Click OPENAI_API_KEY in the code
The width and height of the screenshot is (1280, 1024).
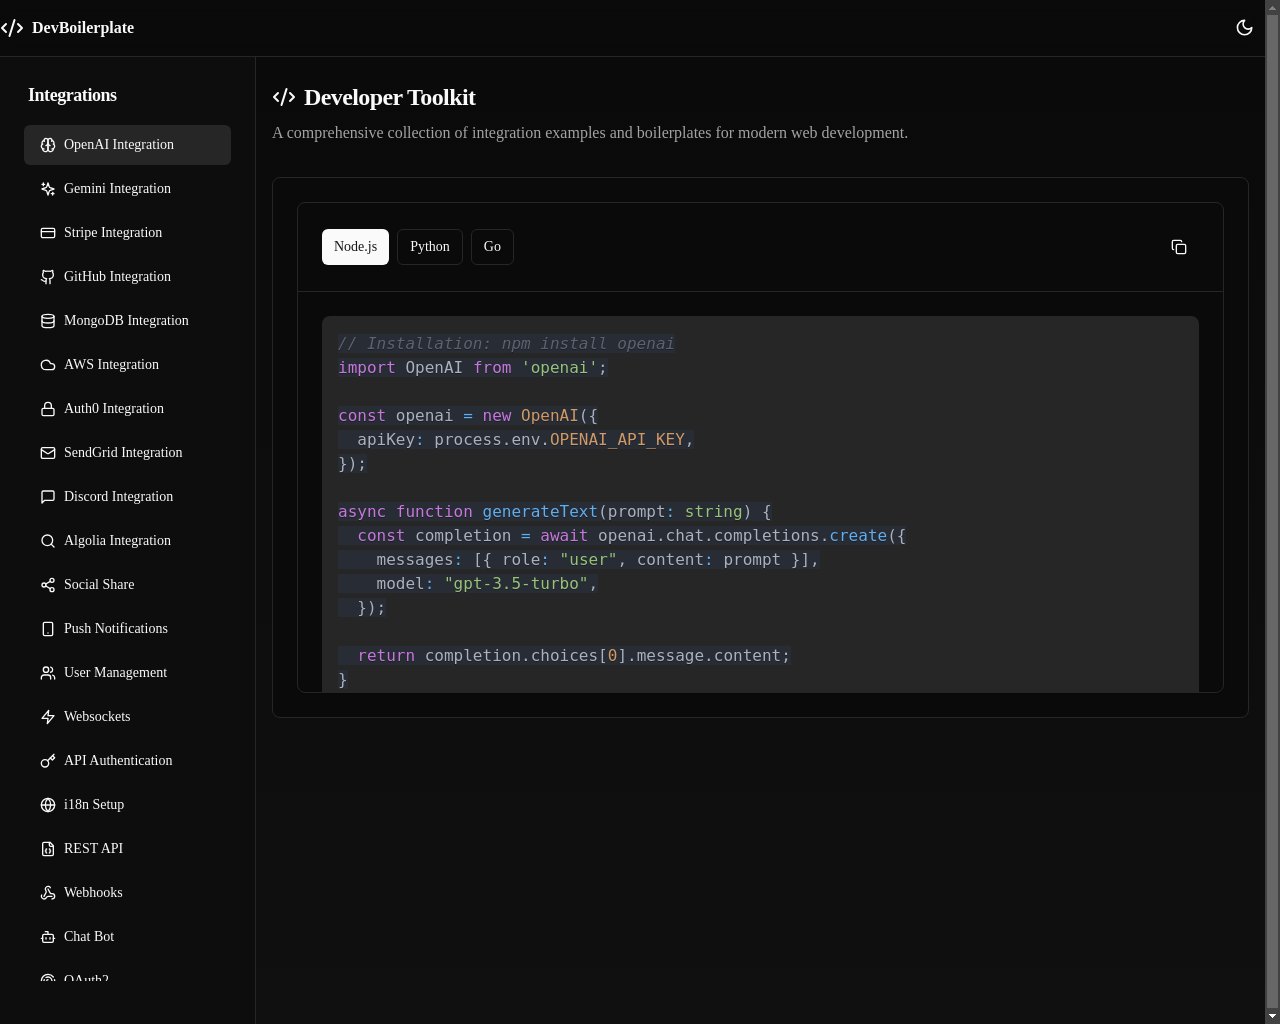click(617, 440)
